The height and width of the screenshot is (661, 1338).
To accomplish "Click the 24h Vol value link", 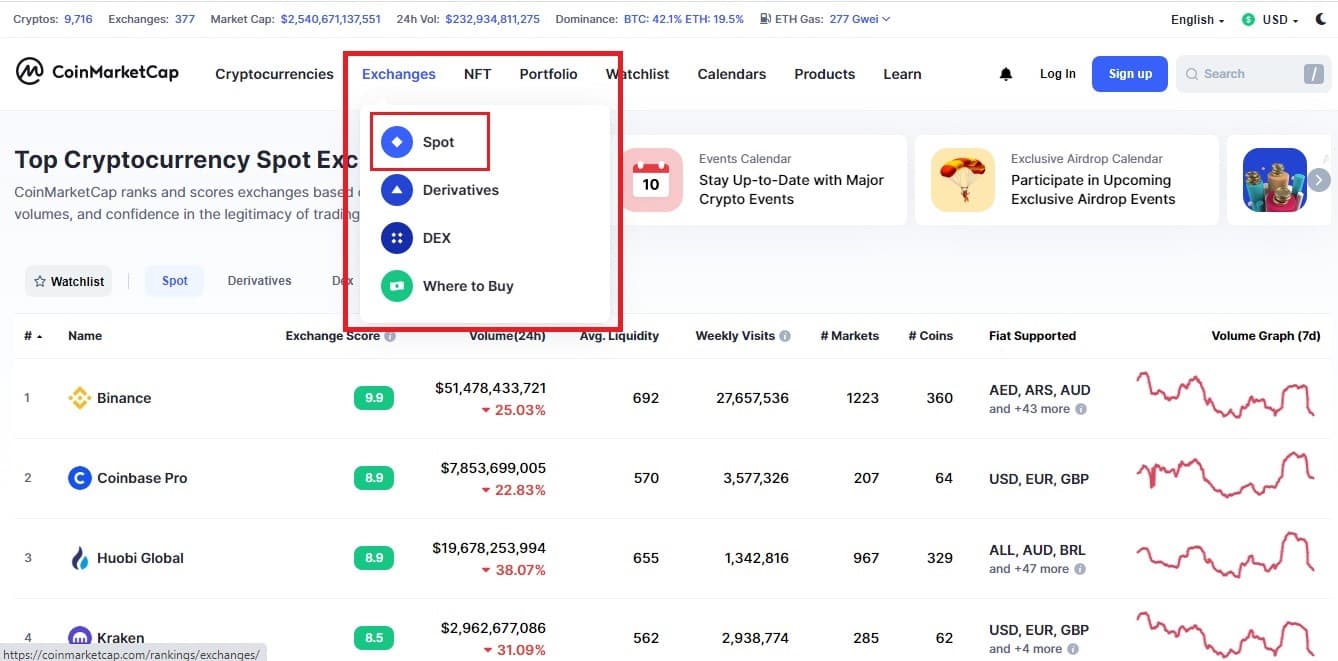I will pos(493,19).
